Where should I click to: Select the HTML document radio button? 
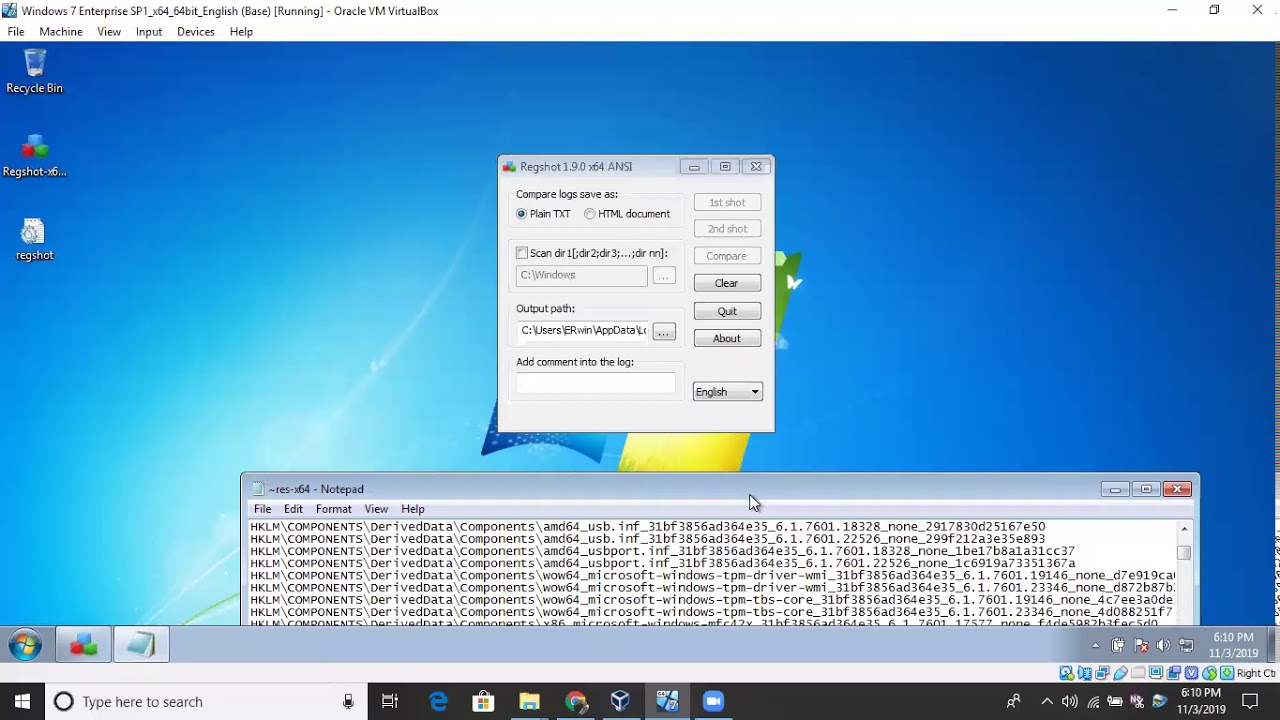[590, 214]
